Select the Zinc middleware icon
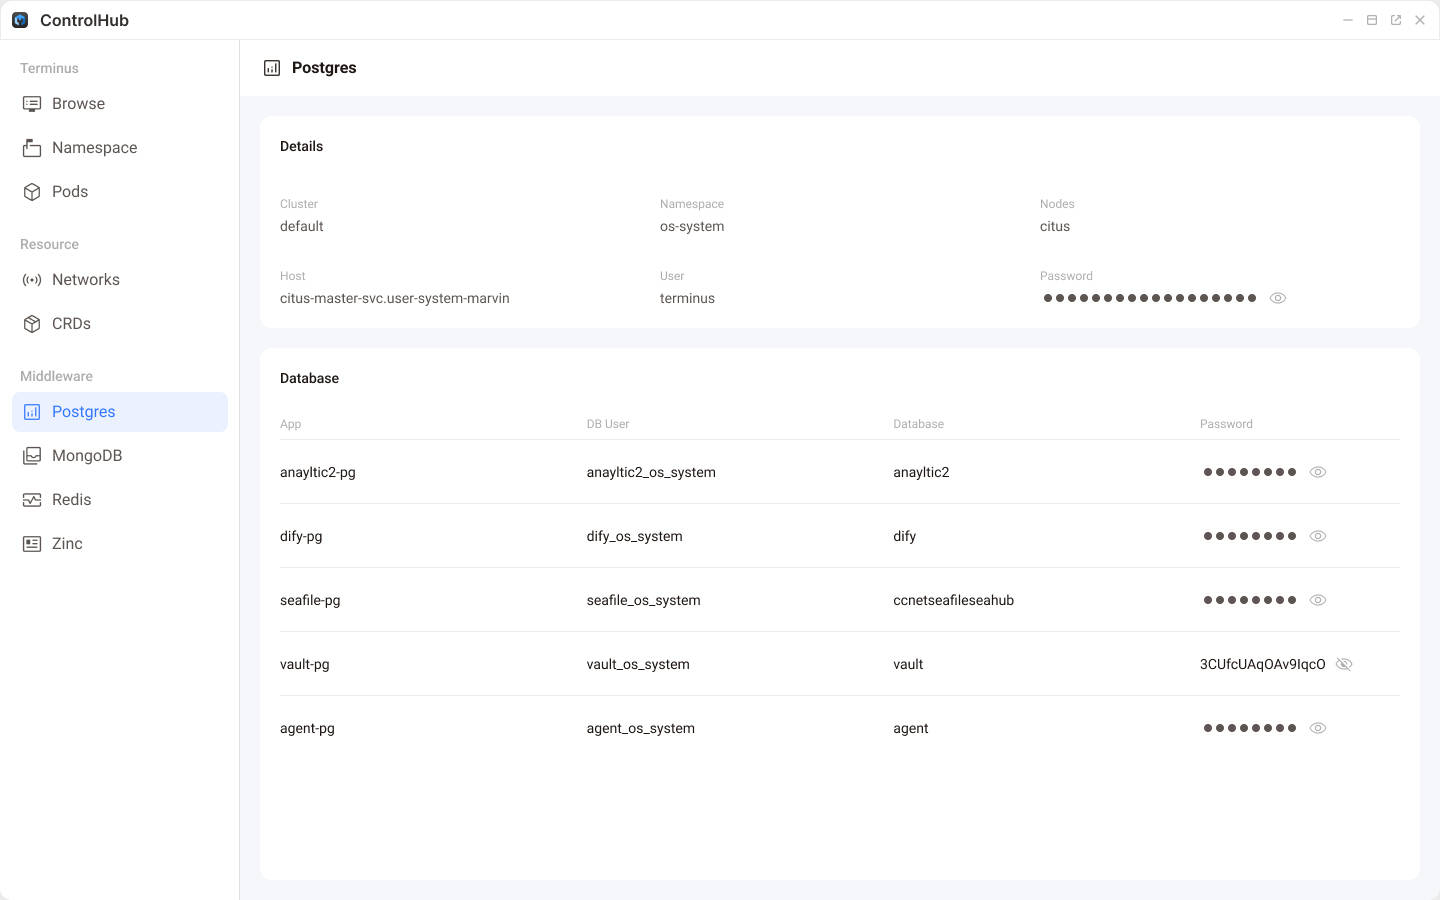Image resolution: width=1440 pixels, height=900 pixels. (x=32, y=543)
